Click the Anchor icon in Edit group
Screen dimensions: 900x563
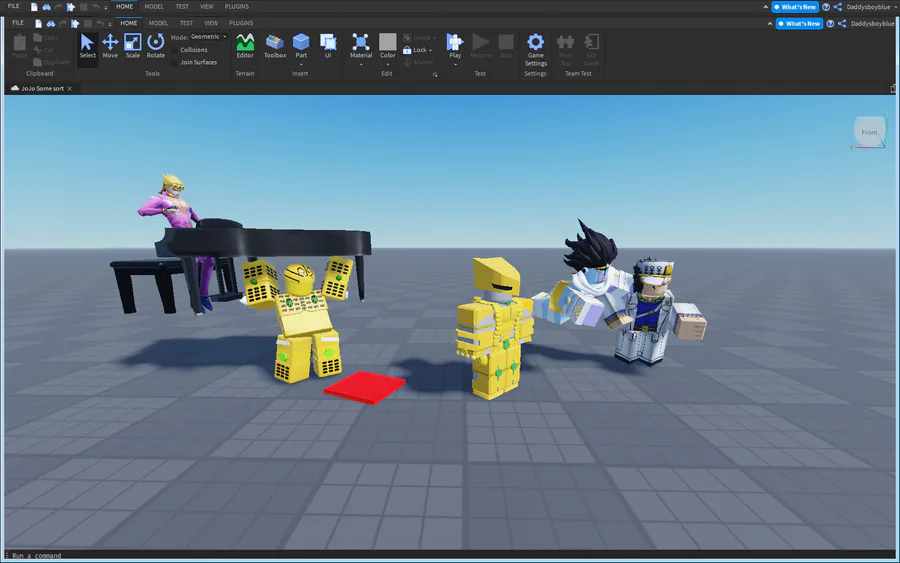(x=408, y=63)
